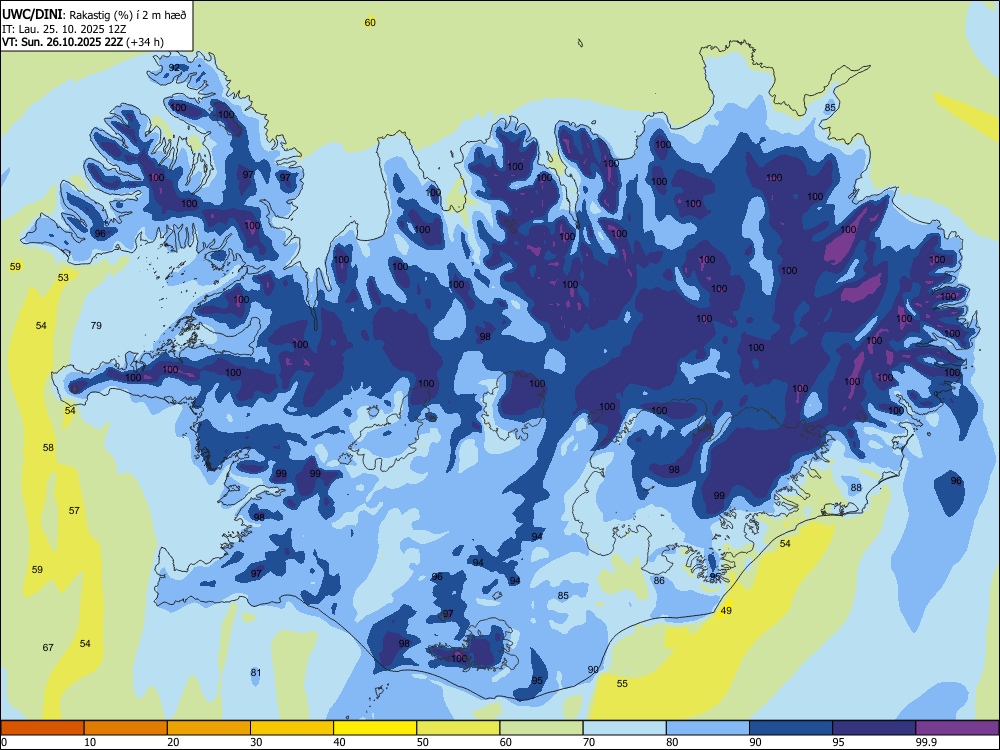Click the map value '79' in Faxaflói bay
This screenshot has height=750, width=1000.
[96, 325]
